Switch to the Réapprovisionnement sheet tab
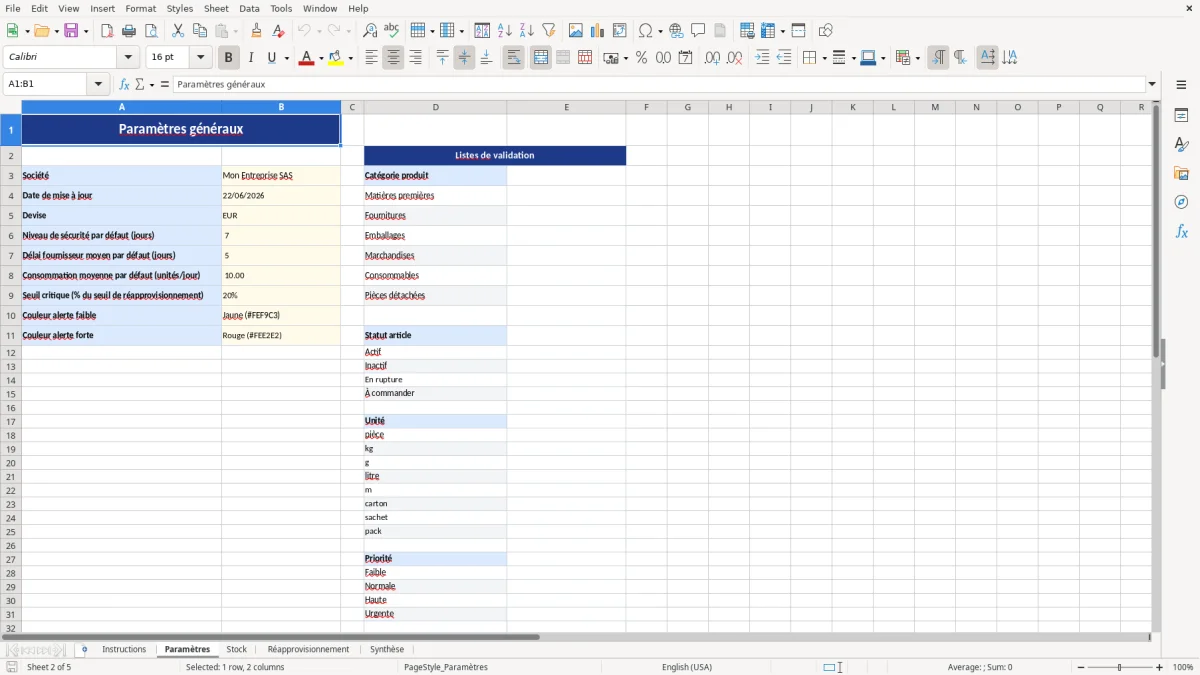 click(x=308, y=650)
